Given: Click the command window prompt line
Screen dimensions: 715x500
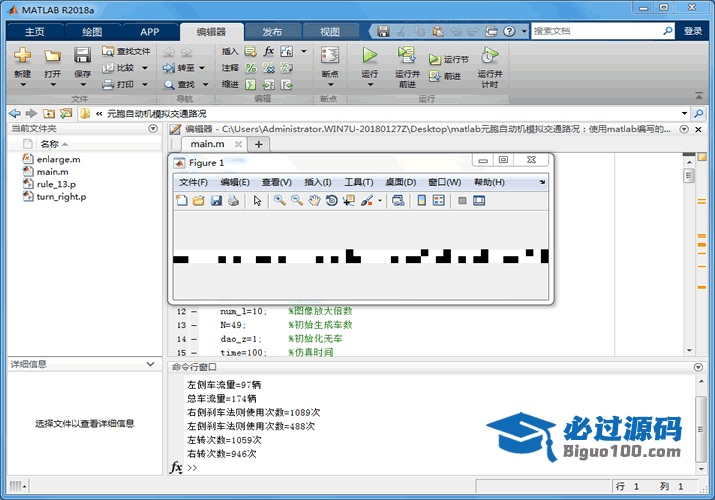Looking at the screenshot, I should [433, 468].
